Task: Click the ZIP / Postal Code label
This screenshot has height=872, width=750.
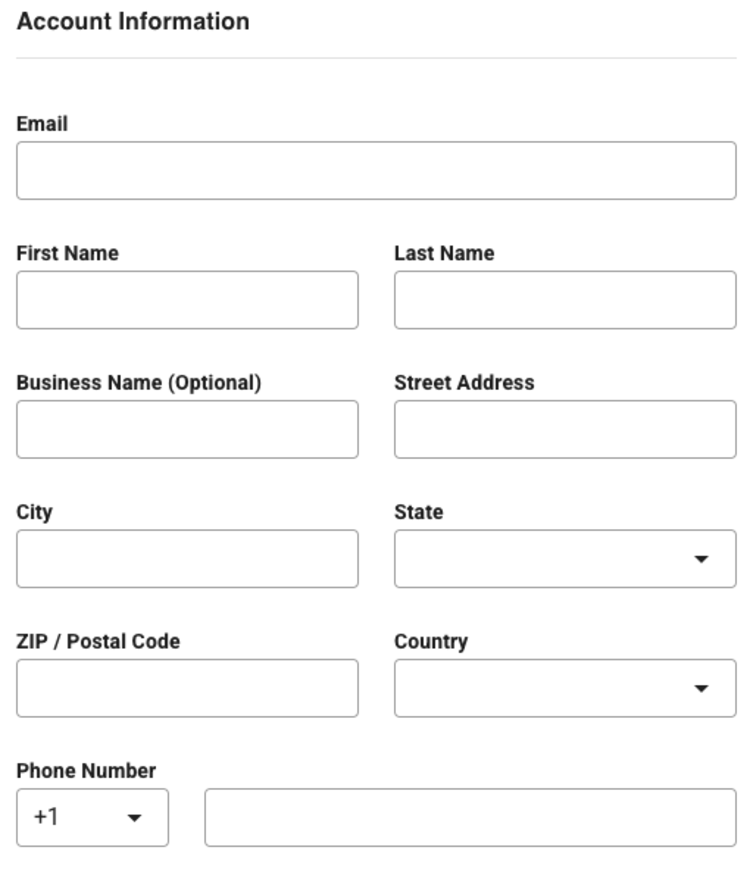Action: [98, 641]
